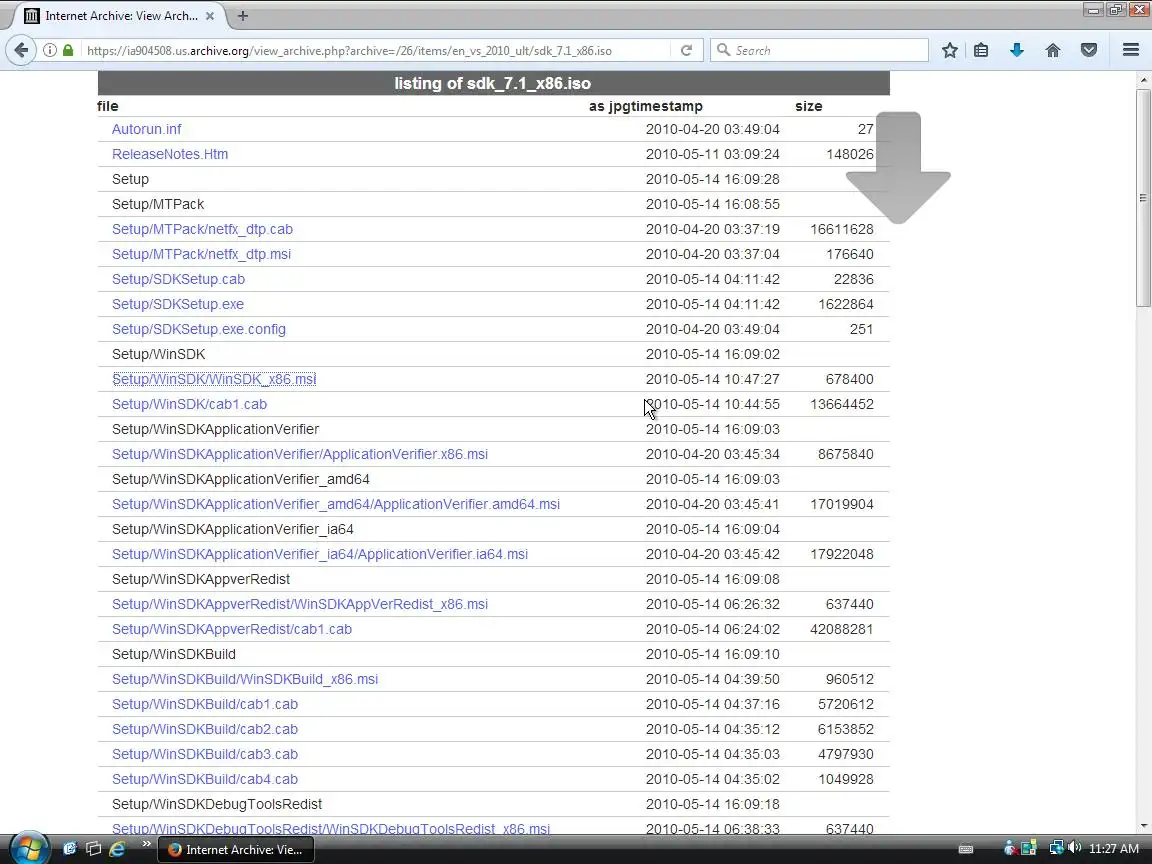Open a new tab with plus button
This screenshot has height=864, width=1152.
pyautogui.click(x=242, y=15)
